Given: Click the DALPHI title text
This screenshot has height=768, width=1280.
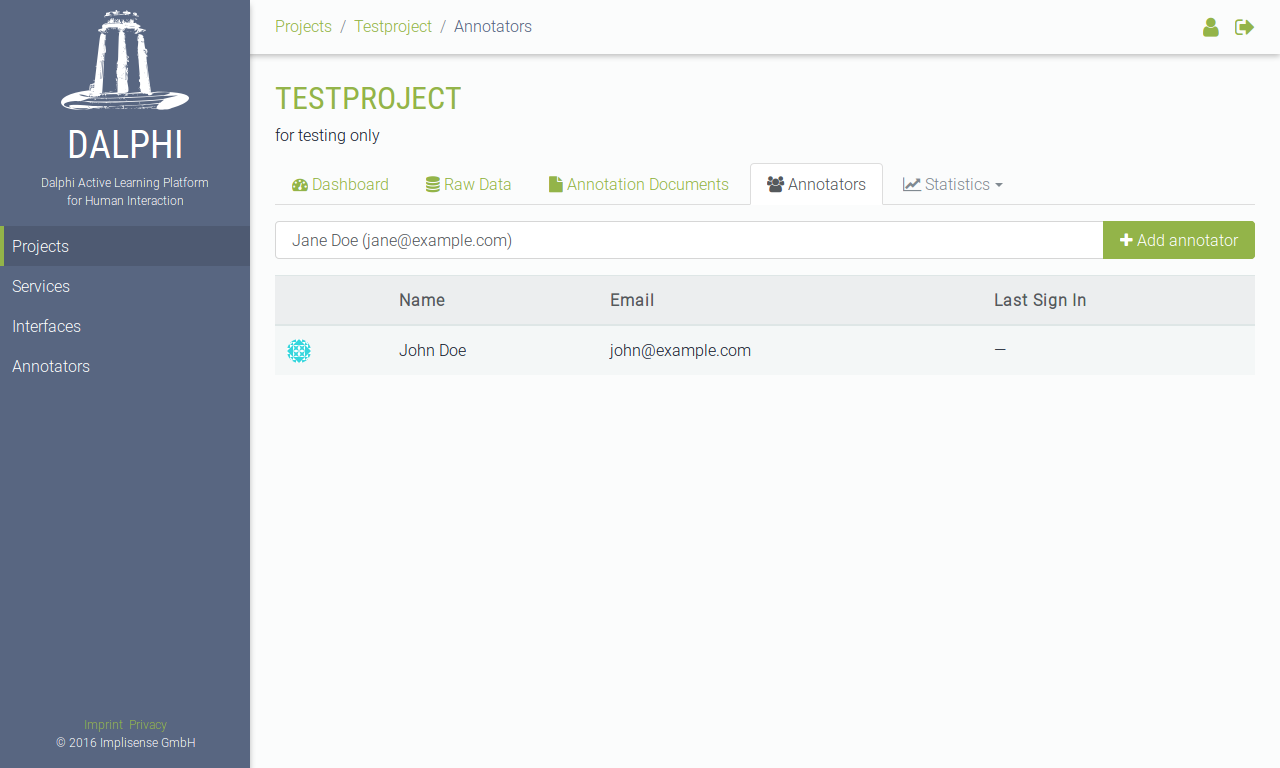Looking at the screenshot, I should (125, 145).
